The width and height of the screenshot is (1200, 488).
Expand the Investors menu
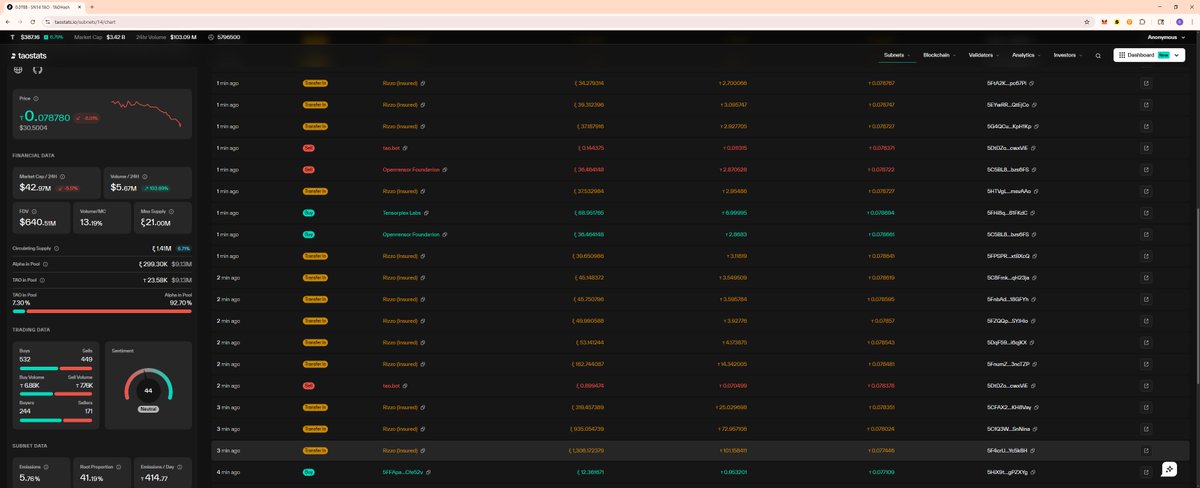pos(1068,55)
